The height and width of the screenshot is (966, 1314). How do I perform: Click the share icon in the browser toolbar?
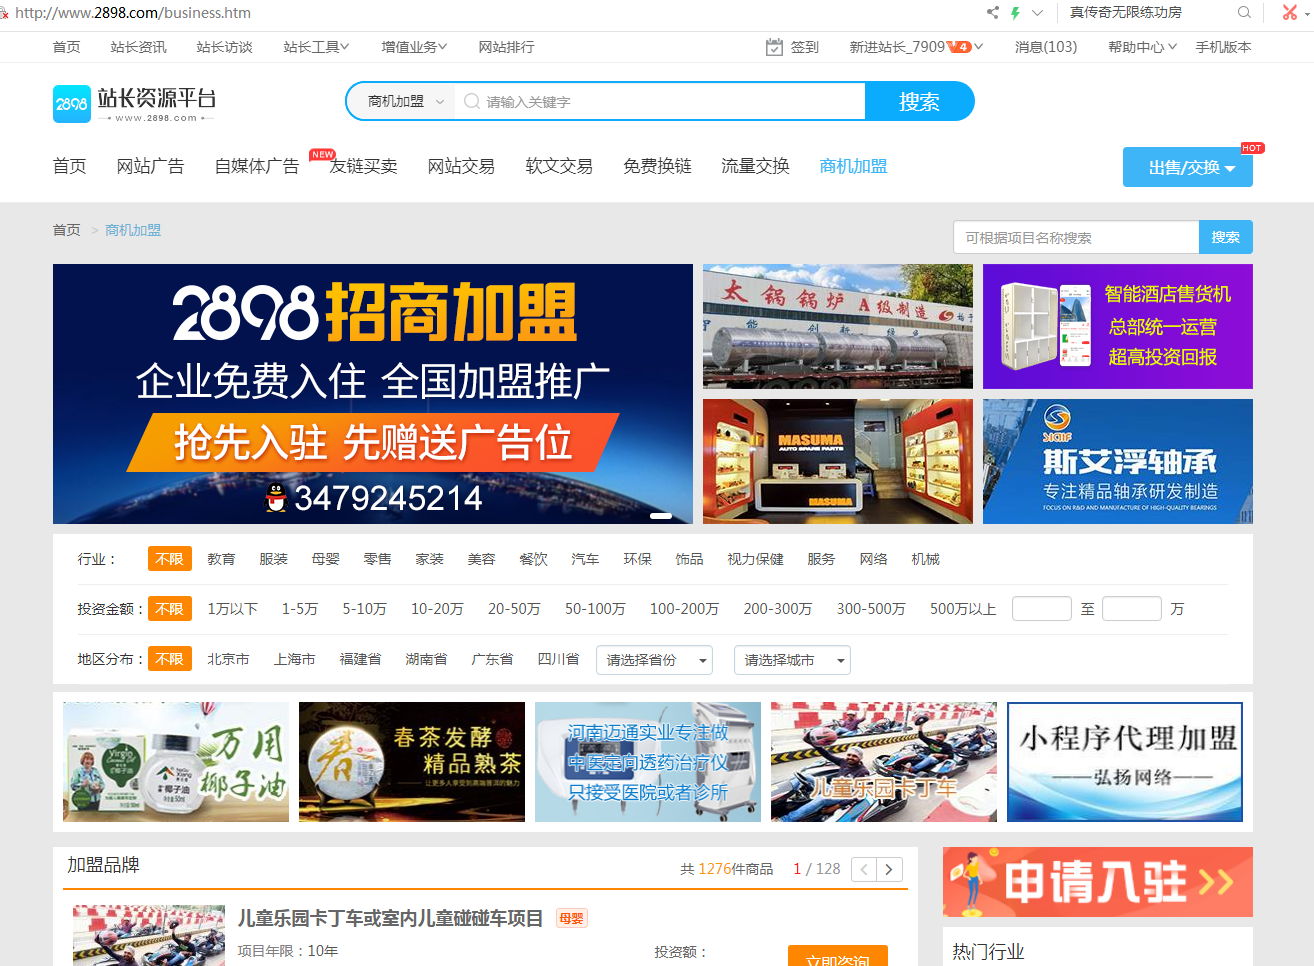click(992, 13)
